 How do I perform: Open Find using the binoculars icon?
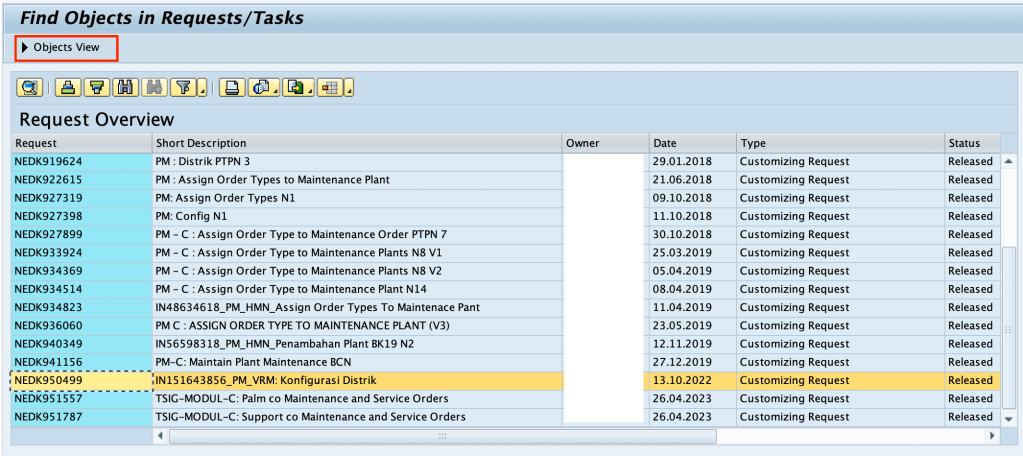126,88
